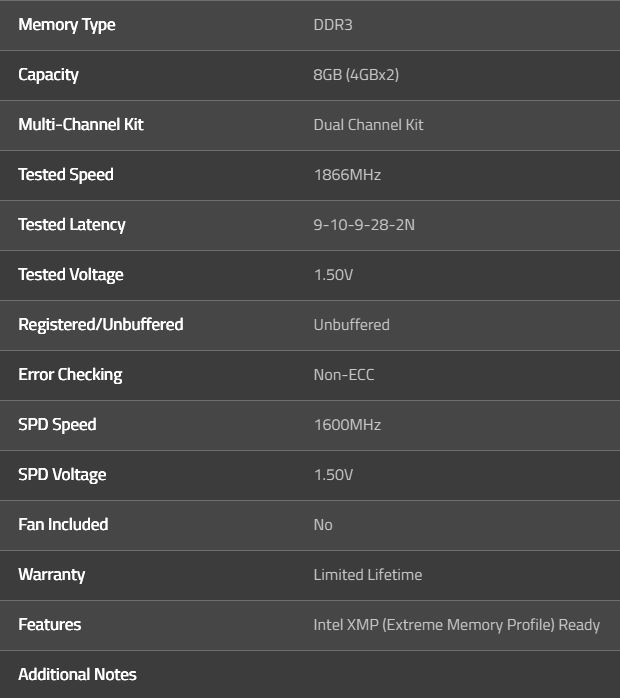620x698 pixels.
Task: Select the Non-ECC value
Action: (x=344, y=375)
